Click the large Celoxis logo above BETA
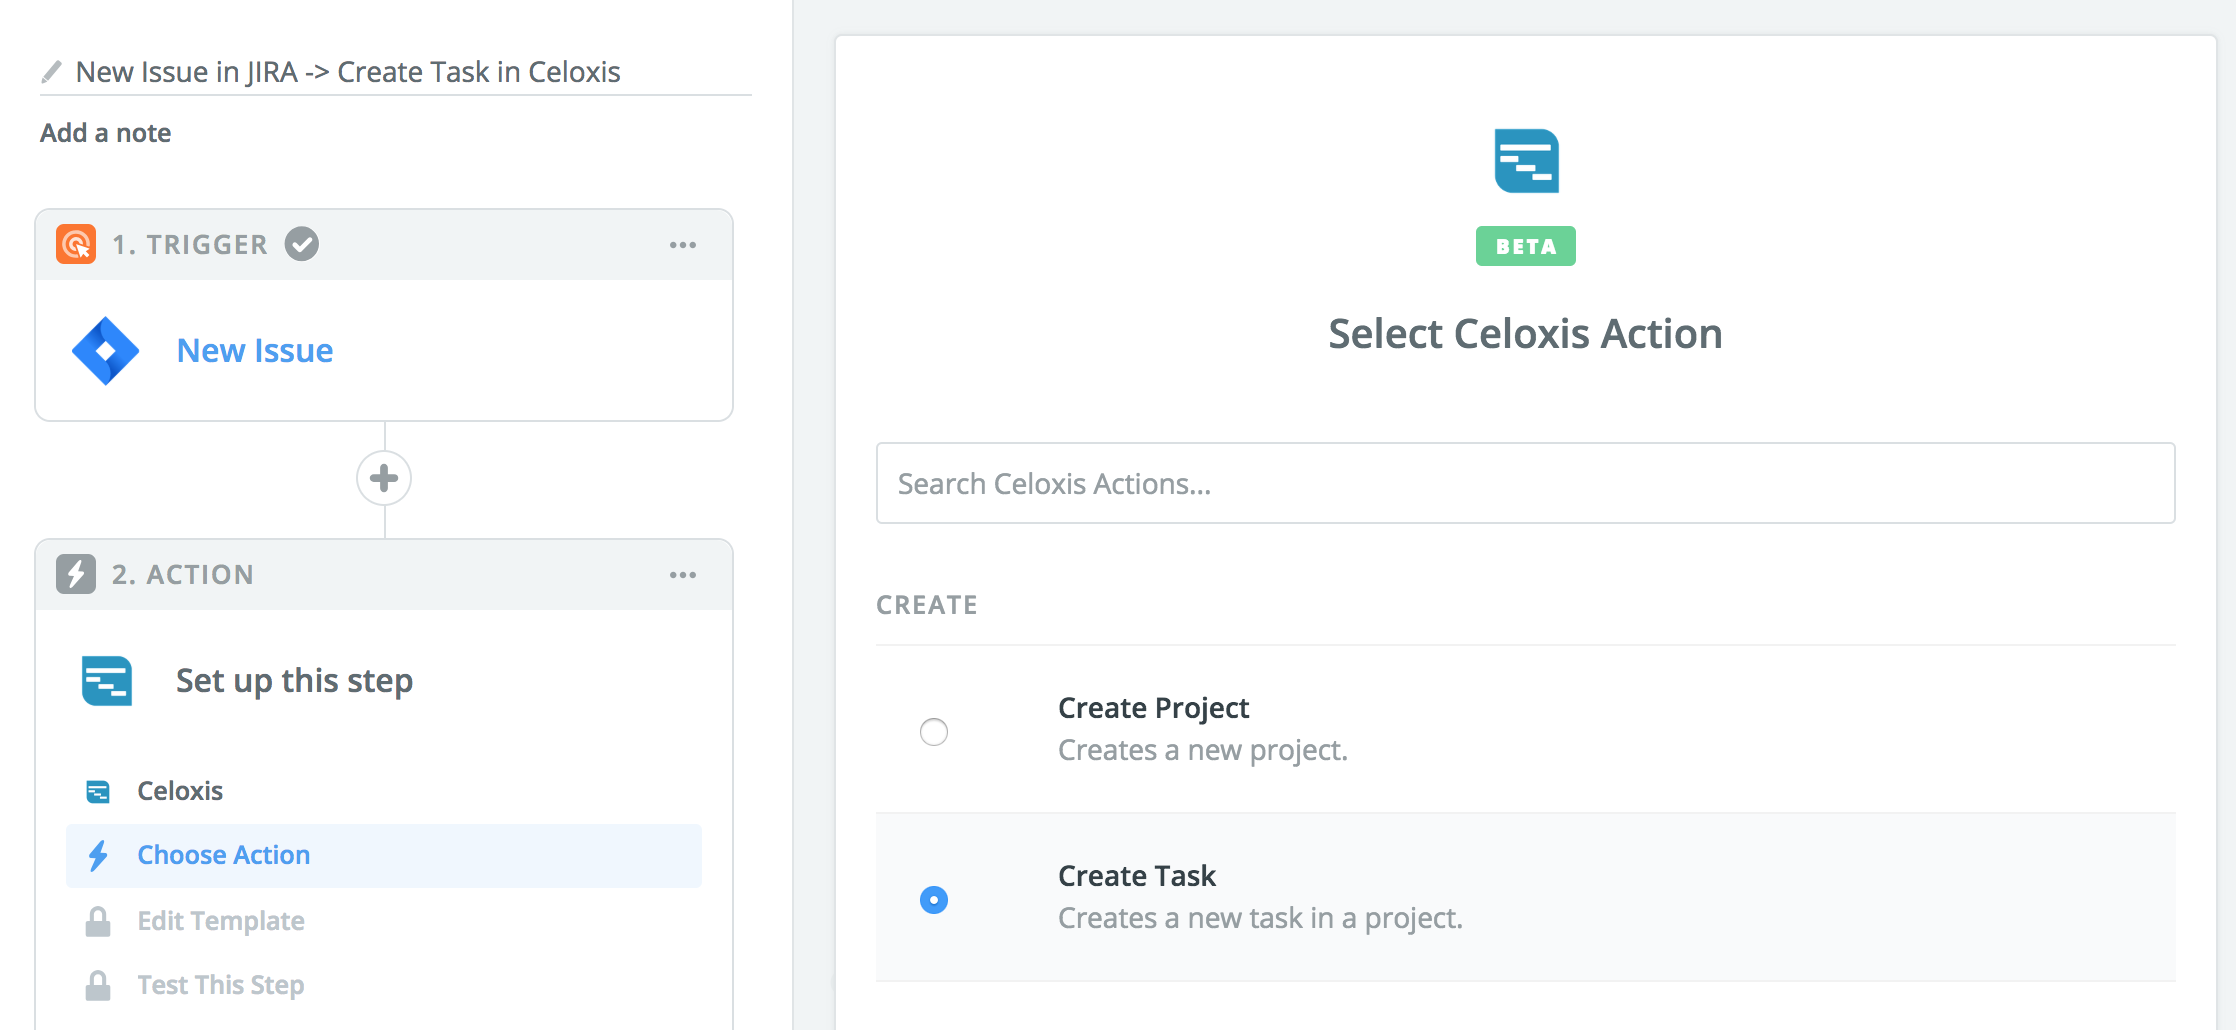The image size is (2236, 1030). point(1526,161)
